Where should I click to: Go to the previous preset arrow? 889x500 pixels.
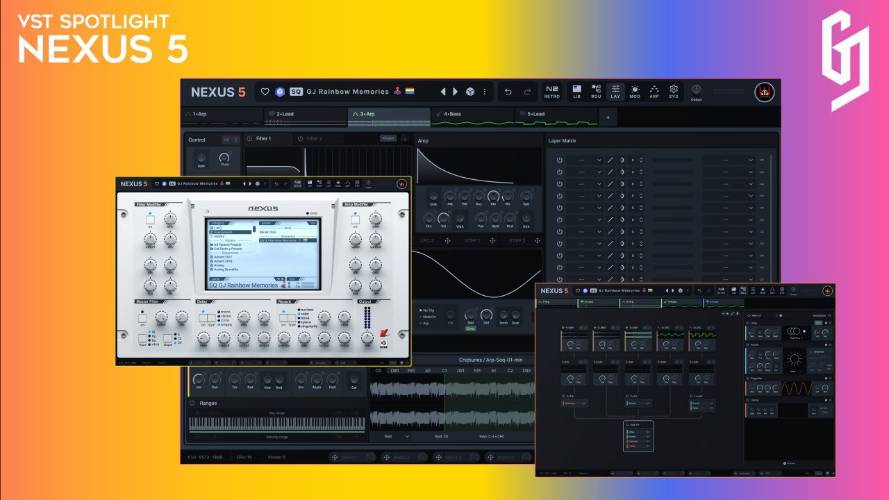point(443,91)
